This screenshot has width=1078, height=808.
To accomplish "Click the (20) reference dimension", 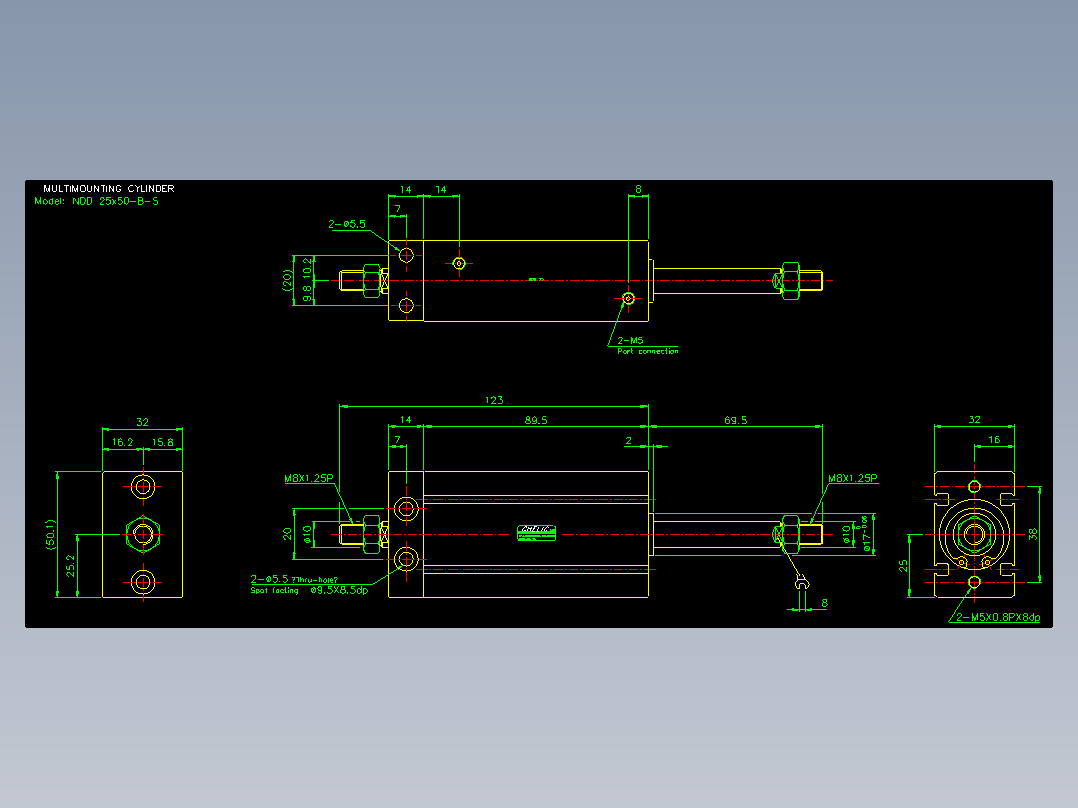I will [x=287, y=280].
